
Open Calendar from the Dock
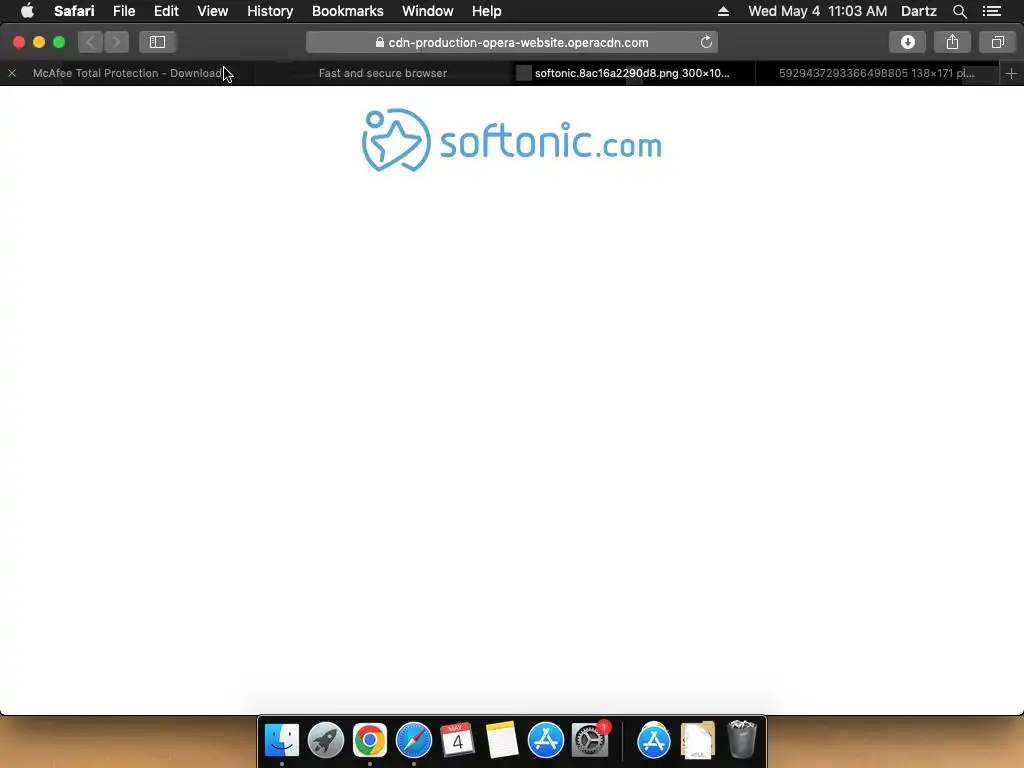[x=457, y=741]
